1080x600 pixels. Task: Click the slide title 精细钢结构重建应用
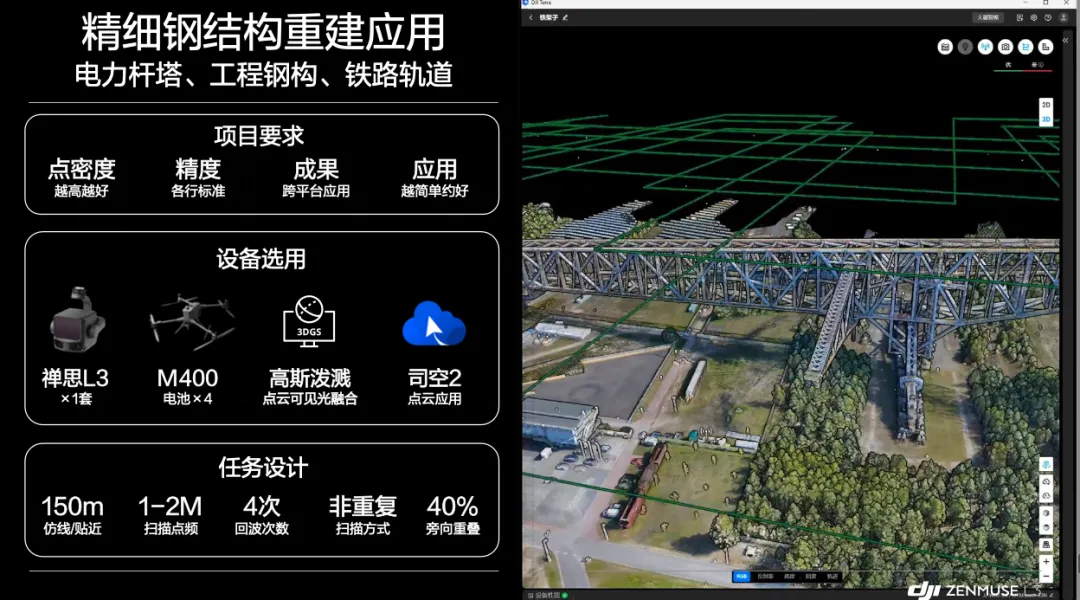pos(263,32)
